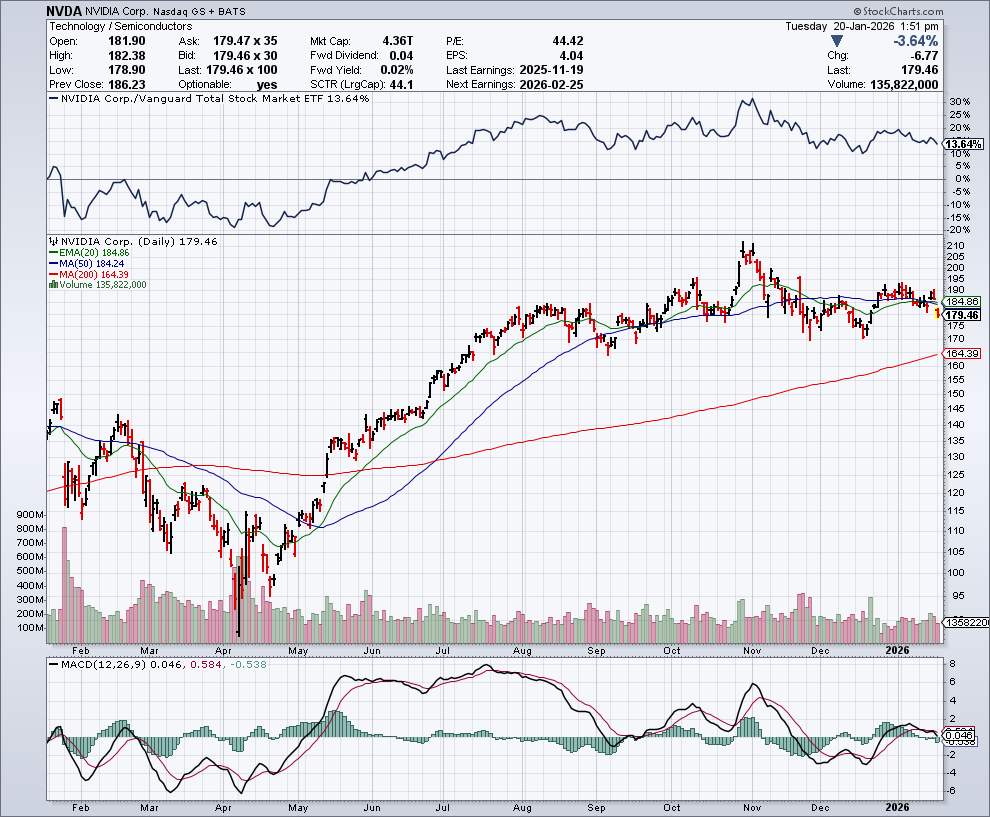Viewport: 990px width, 817px height.
Task: Select the Next Earnings date 2026-02-25
Action: coord(550,85)
